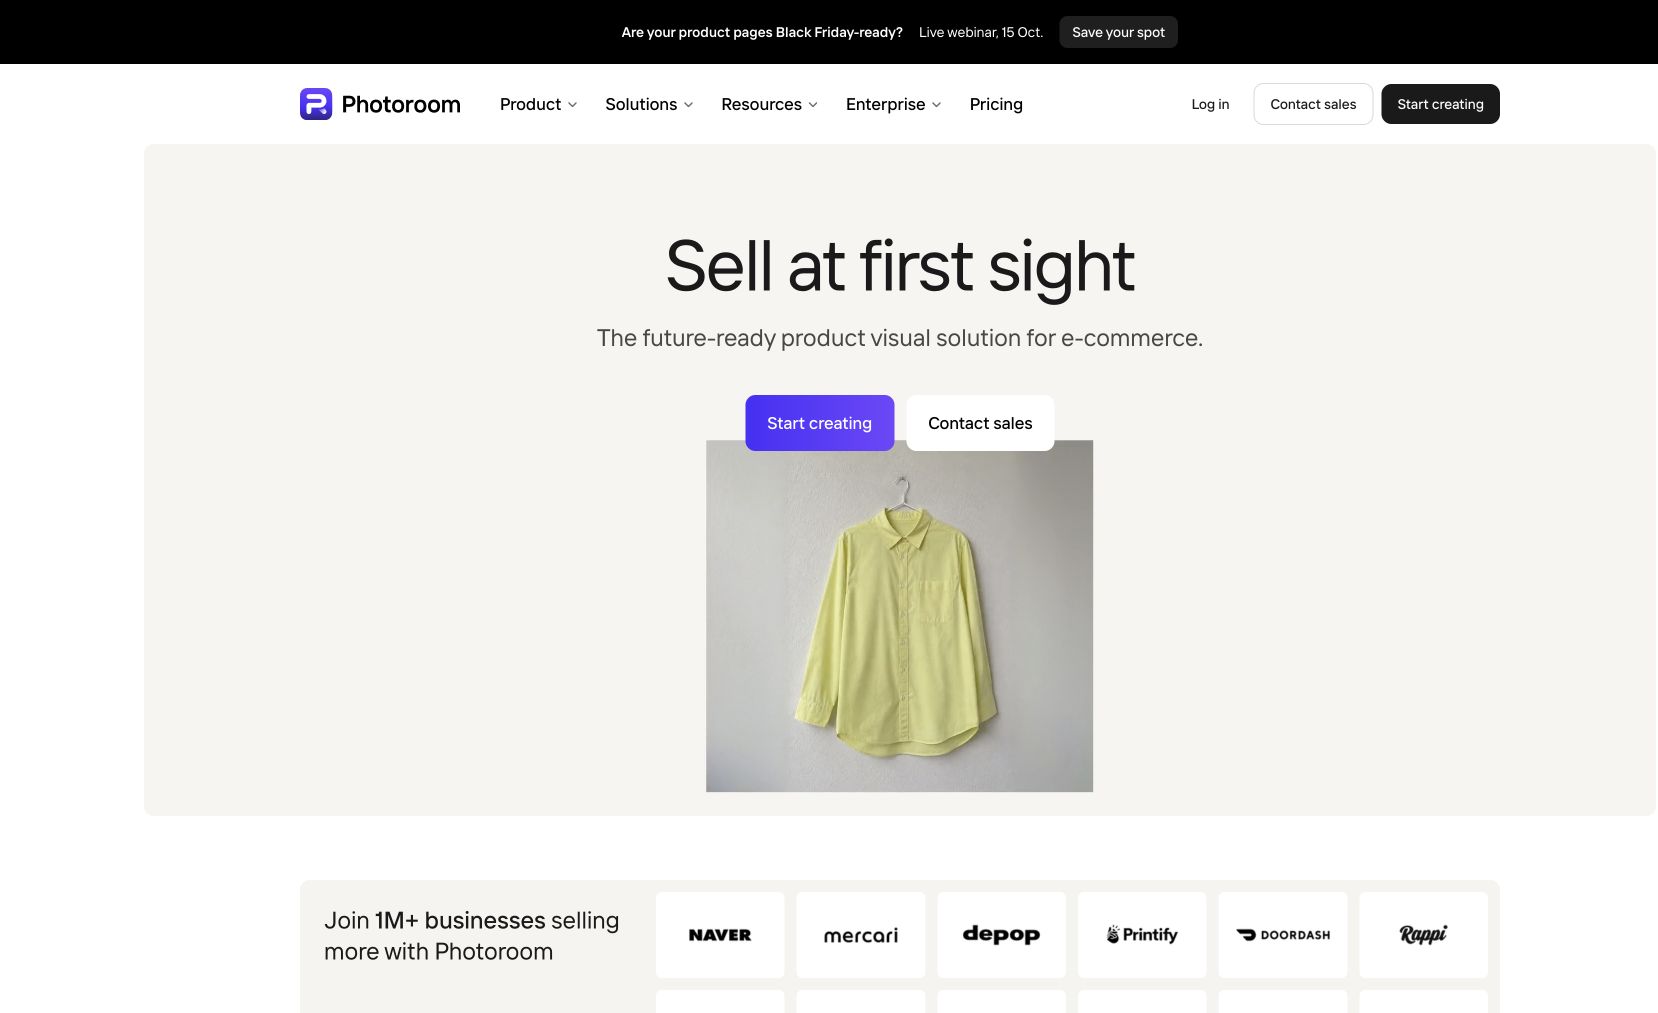
Task: Click Contact sales in the header
Action: 1313,104
